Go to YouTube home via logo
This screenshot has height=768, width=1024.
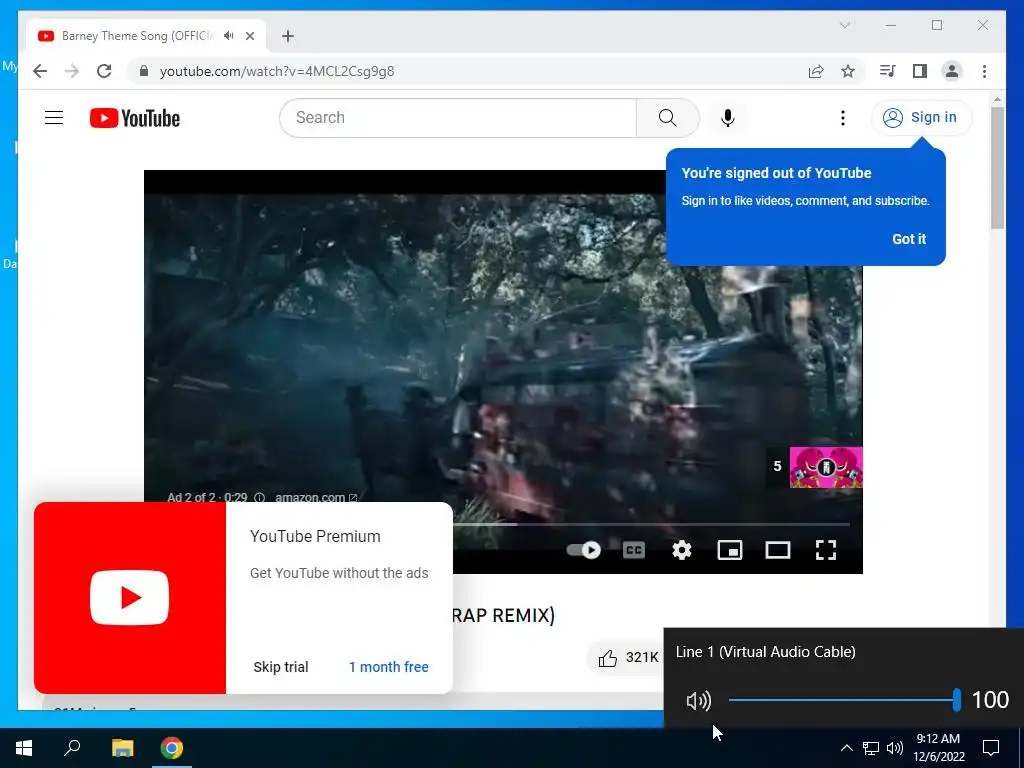(x=135, y=118)
